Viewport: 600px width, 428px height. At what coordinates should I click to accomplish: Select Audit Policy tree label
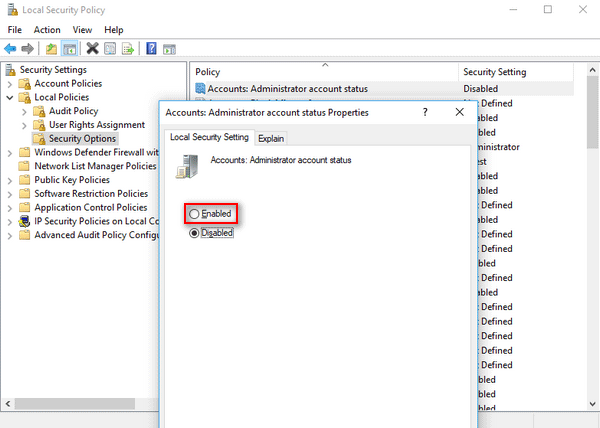[73, 111]
